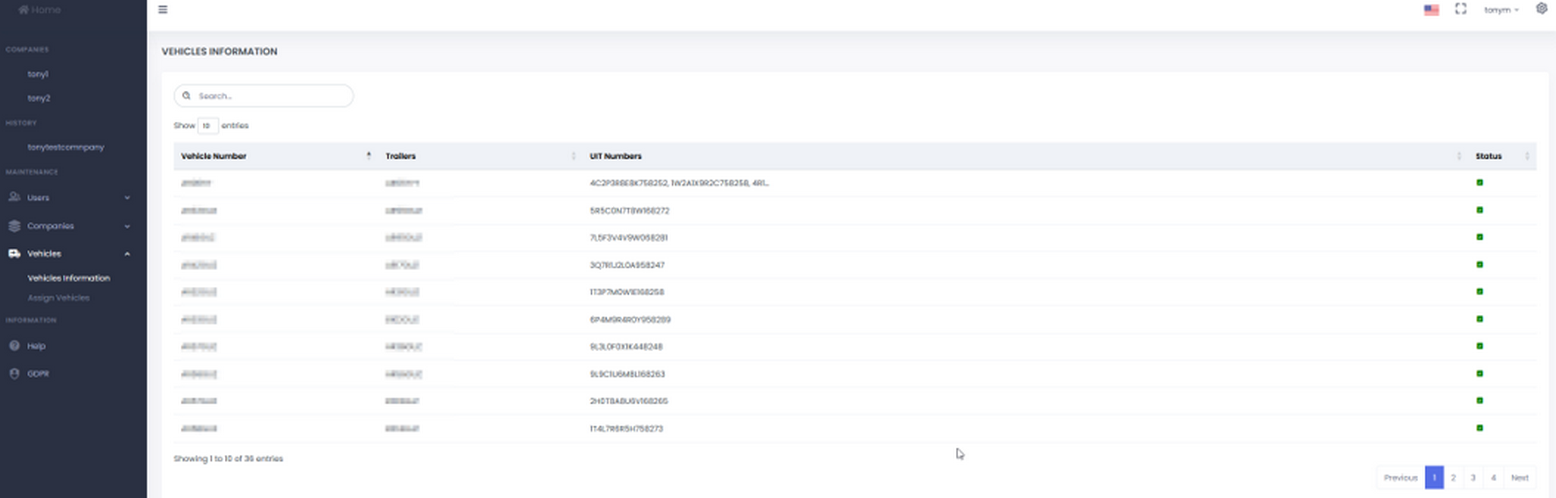Go to pagination page 3
This screenshot has width=1556, height=498.
pos(1473,478)
